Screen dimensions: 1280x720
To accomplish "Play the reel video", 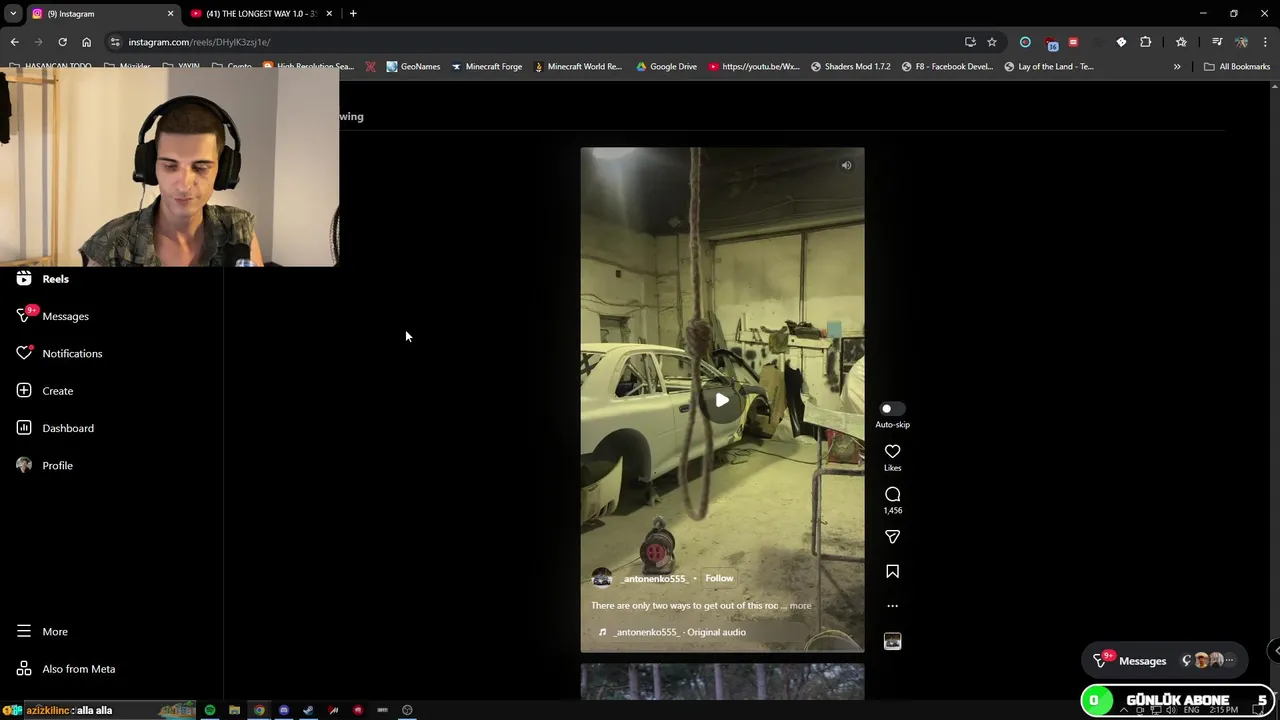I will 722,401.
